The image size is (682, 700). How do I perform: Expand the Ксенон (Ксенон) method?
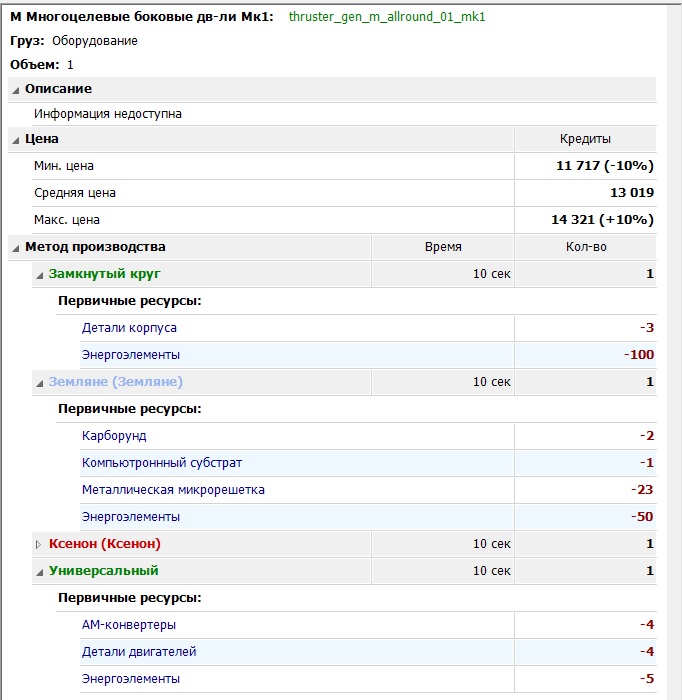tap(40, 544)
